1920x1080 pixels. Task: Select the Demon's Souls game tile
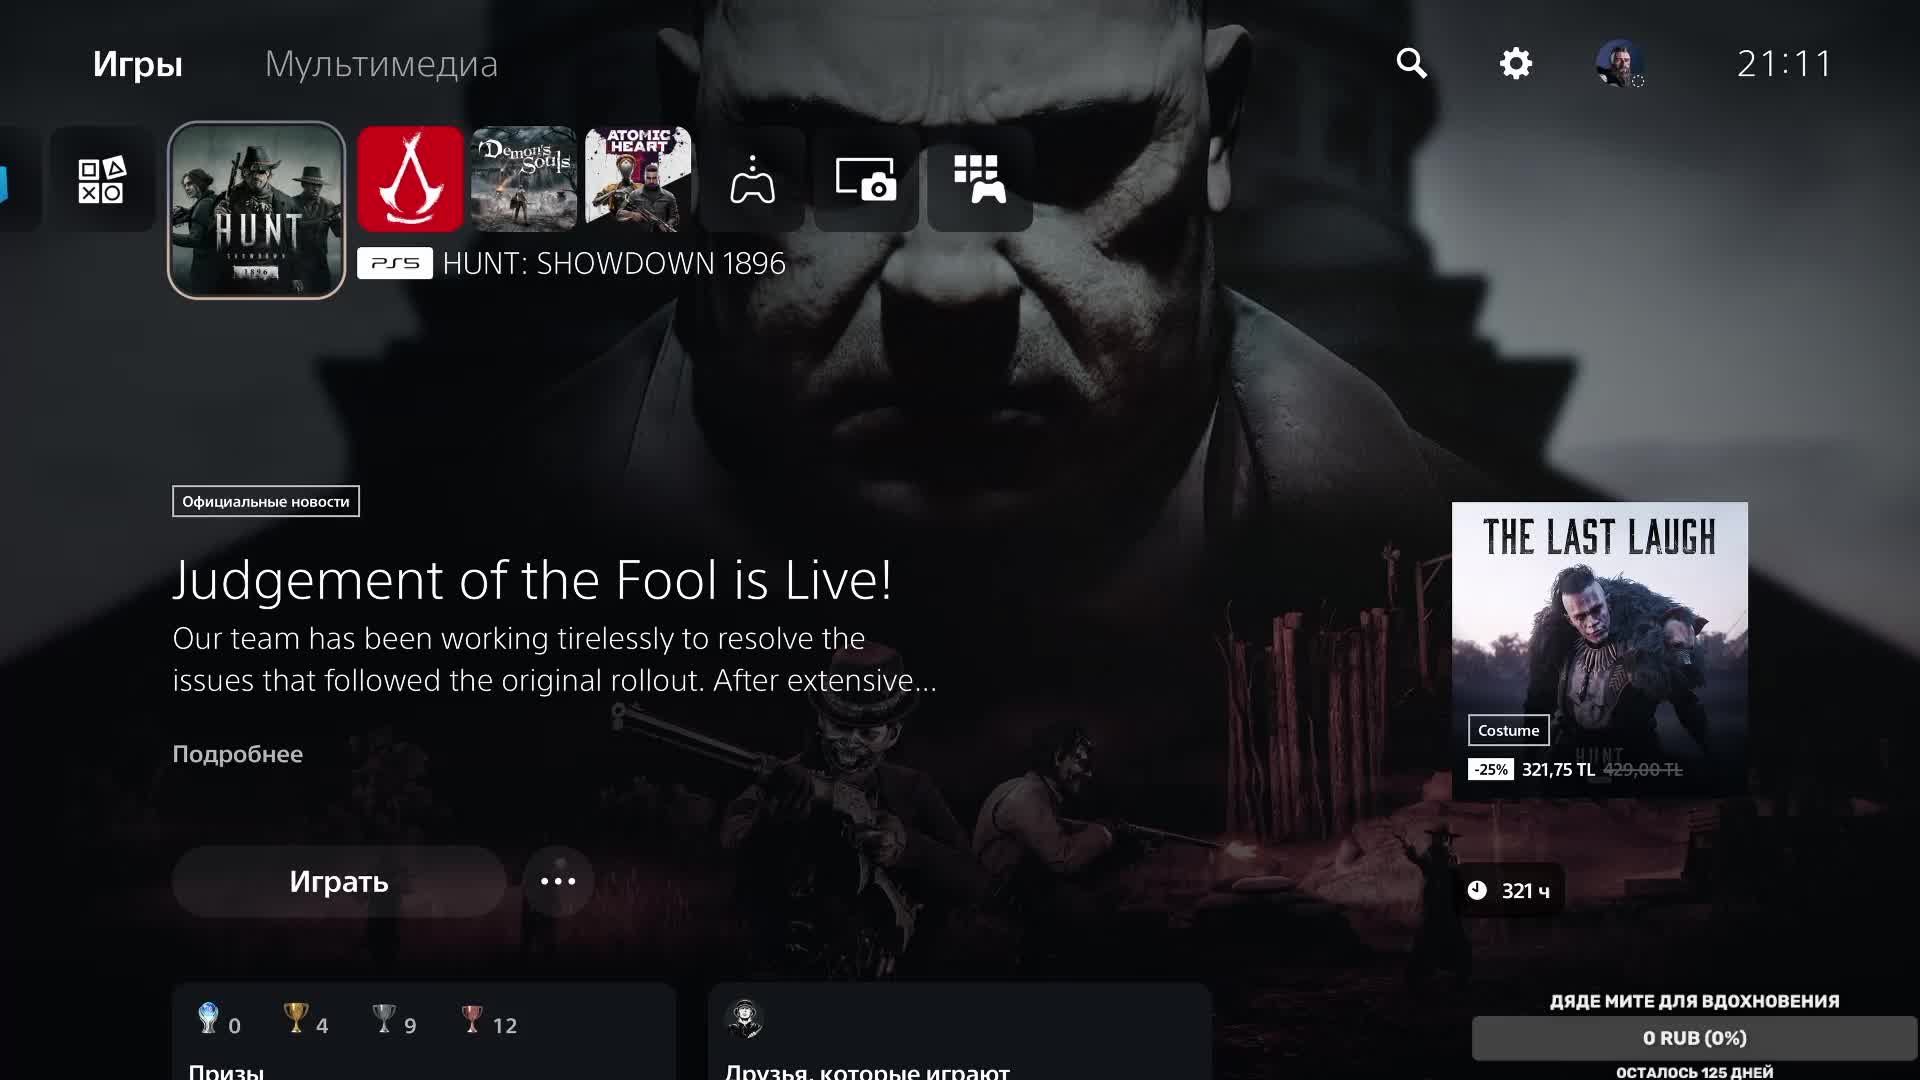[524, 179]
